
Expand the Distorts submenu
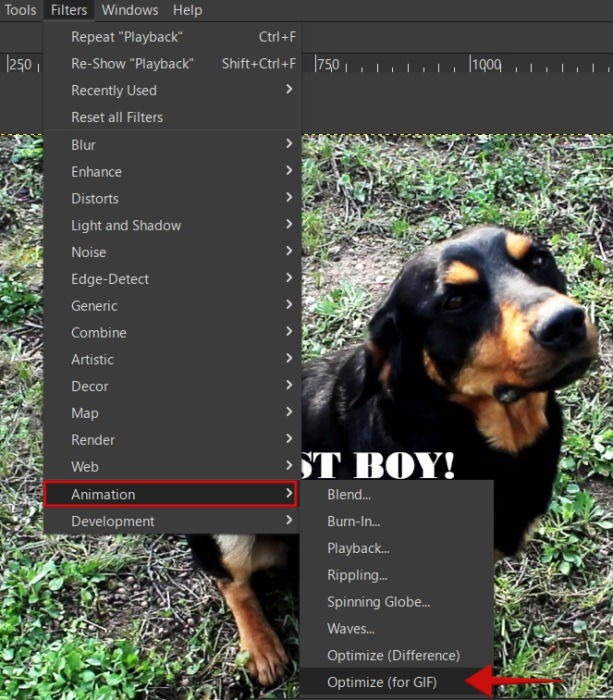(95, 199)
